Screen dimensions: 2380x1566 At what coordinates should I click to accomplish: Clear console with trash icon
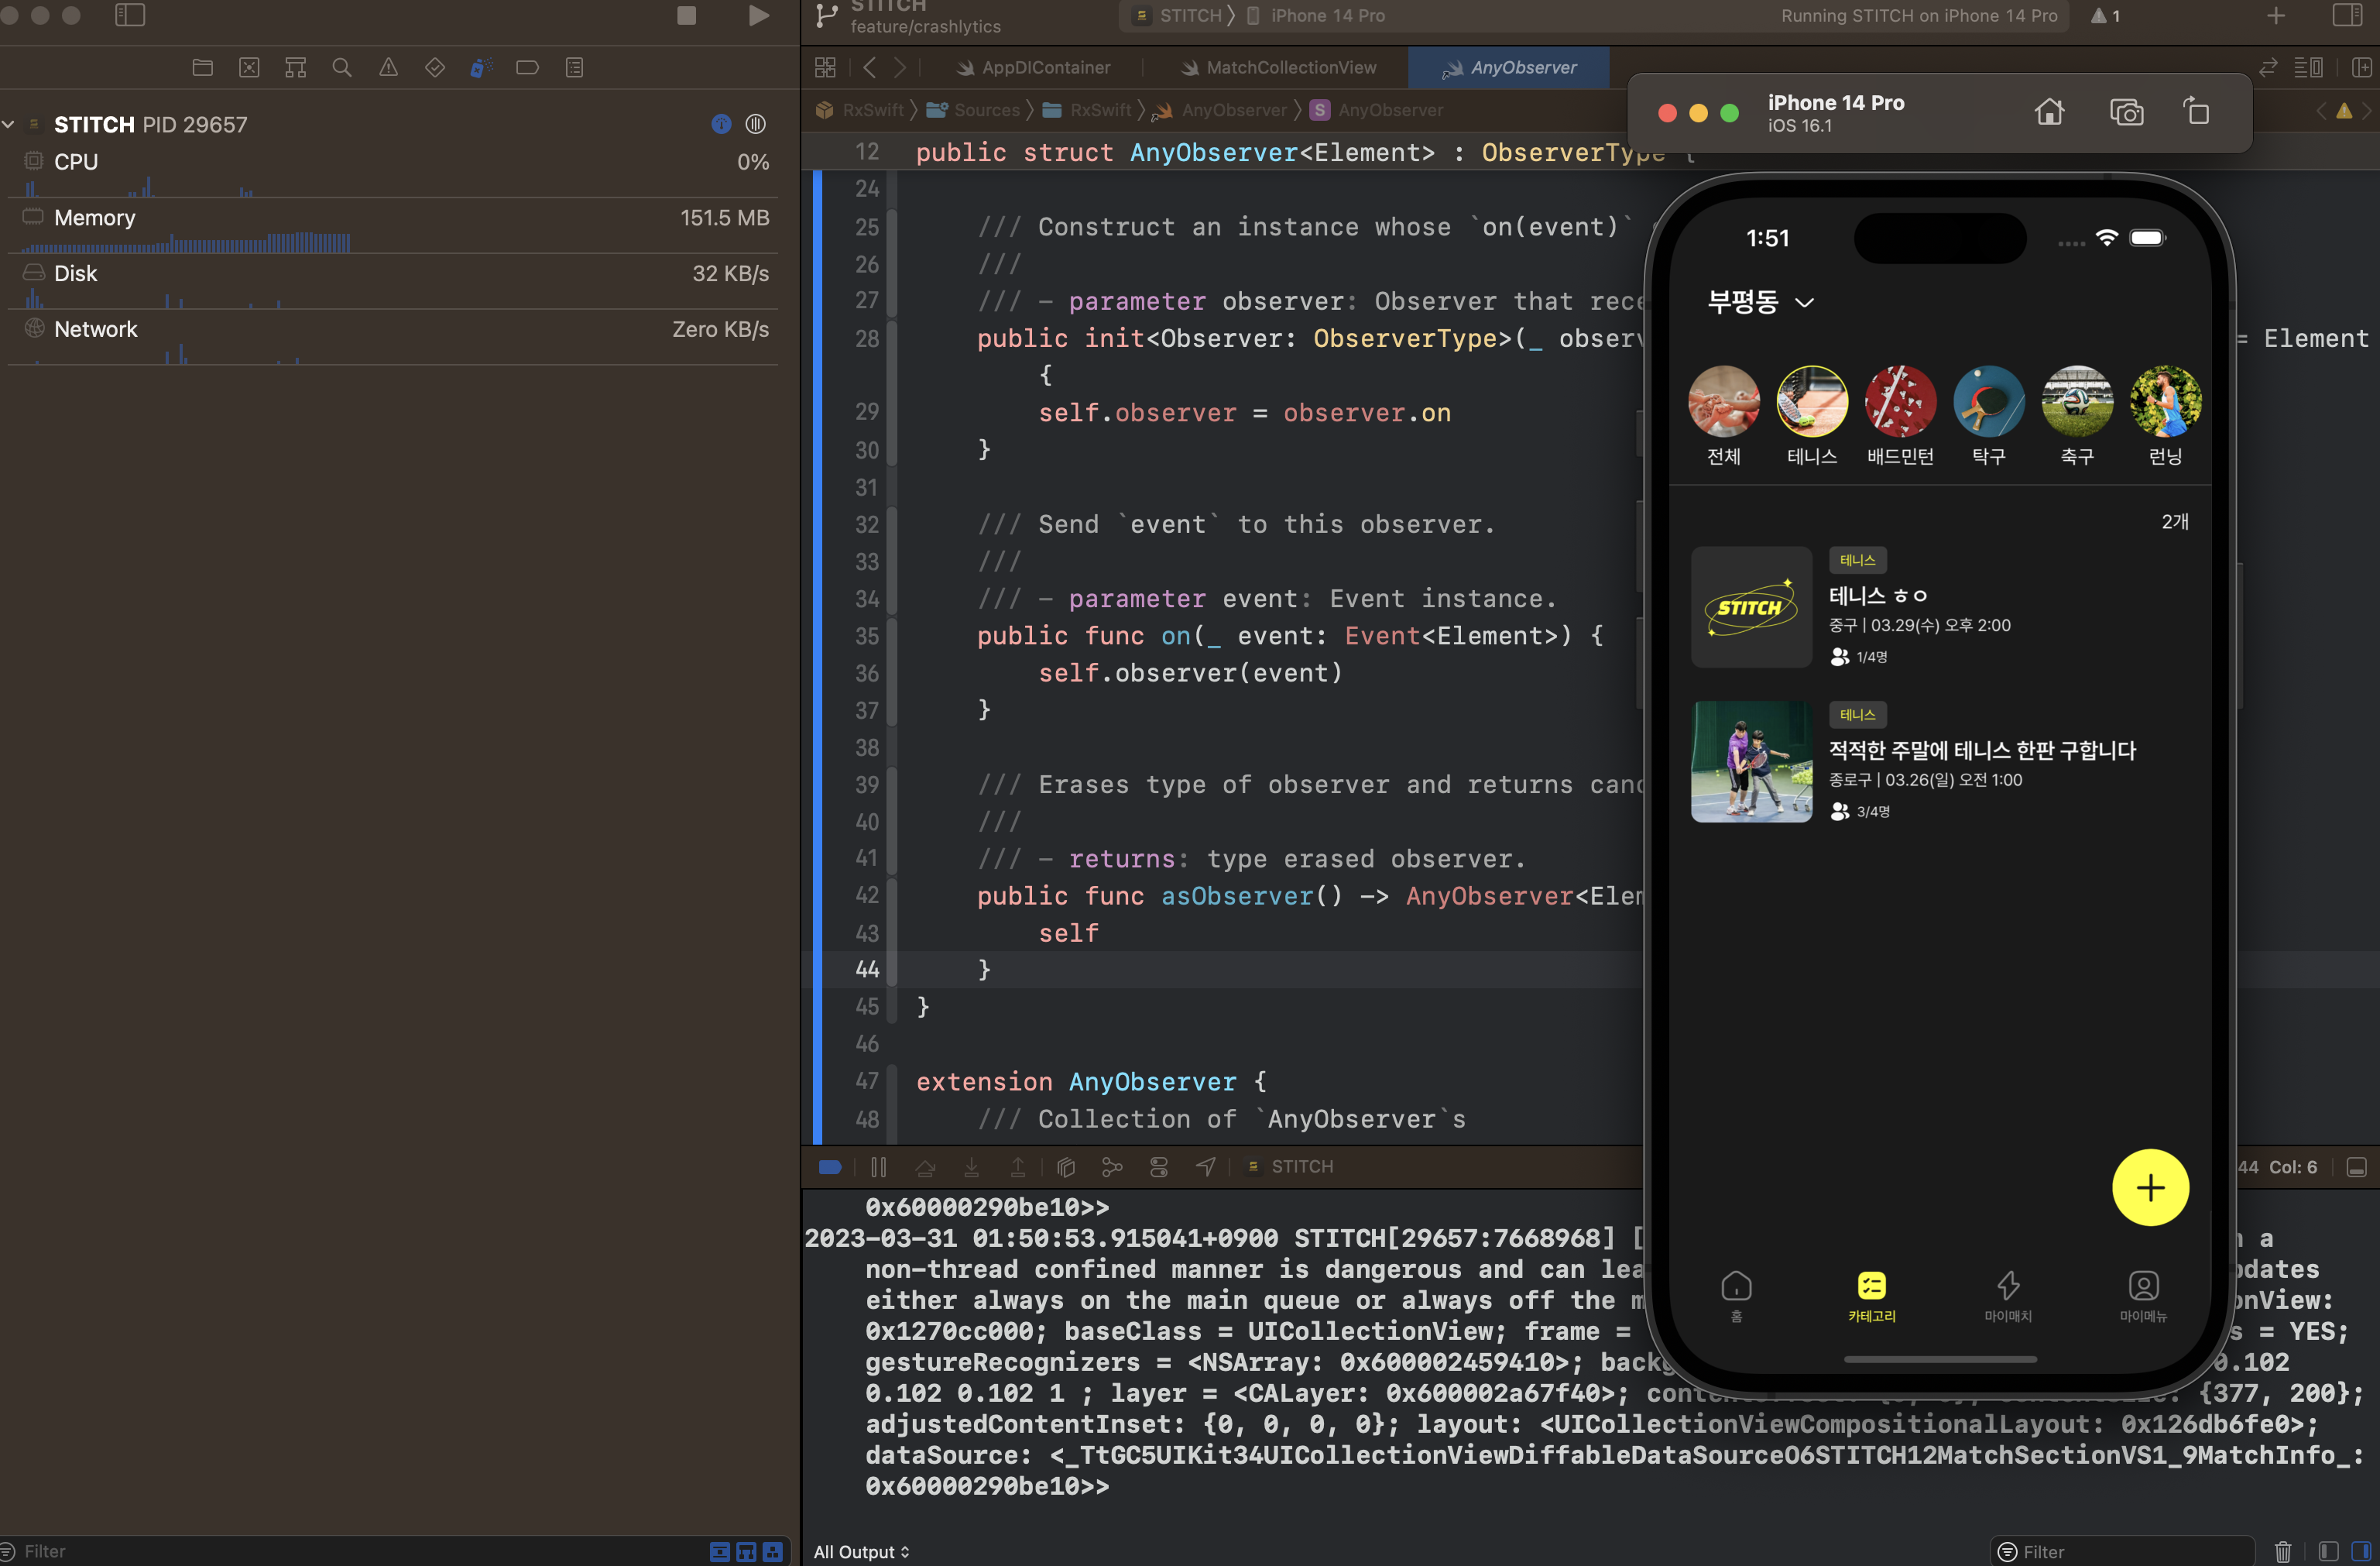[x=2283, y=1551]
